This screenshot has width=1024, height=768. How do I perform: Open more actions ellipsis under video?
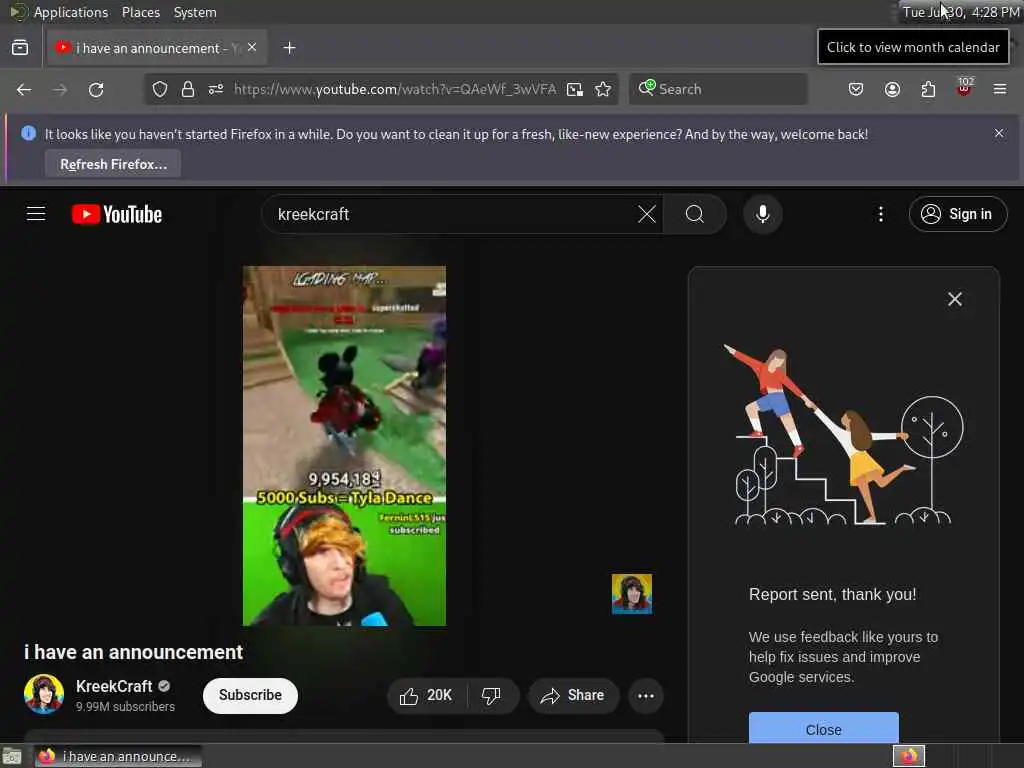tap(646, 696)
